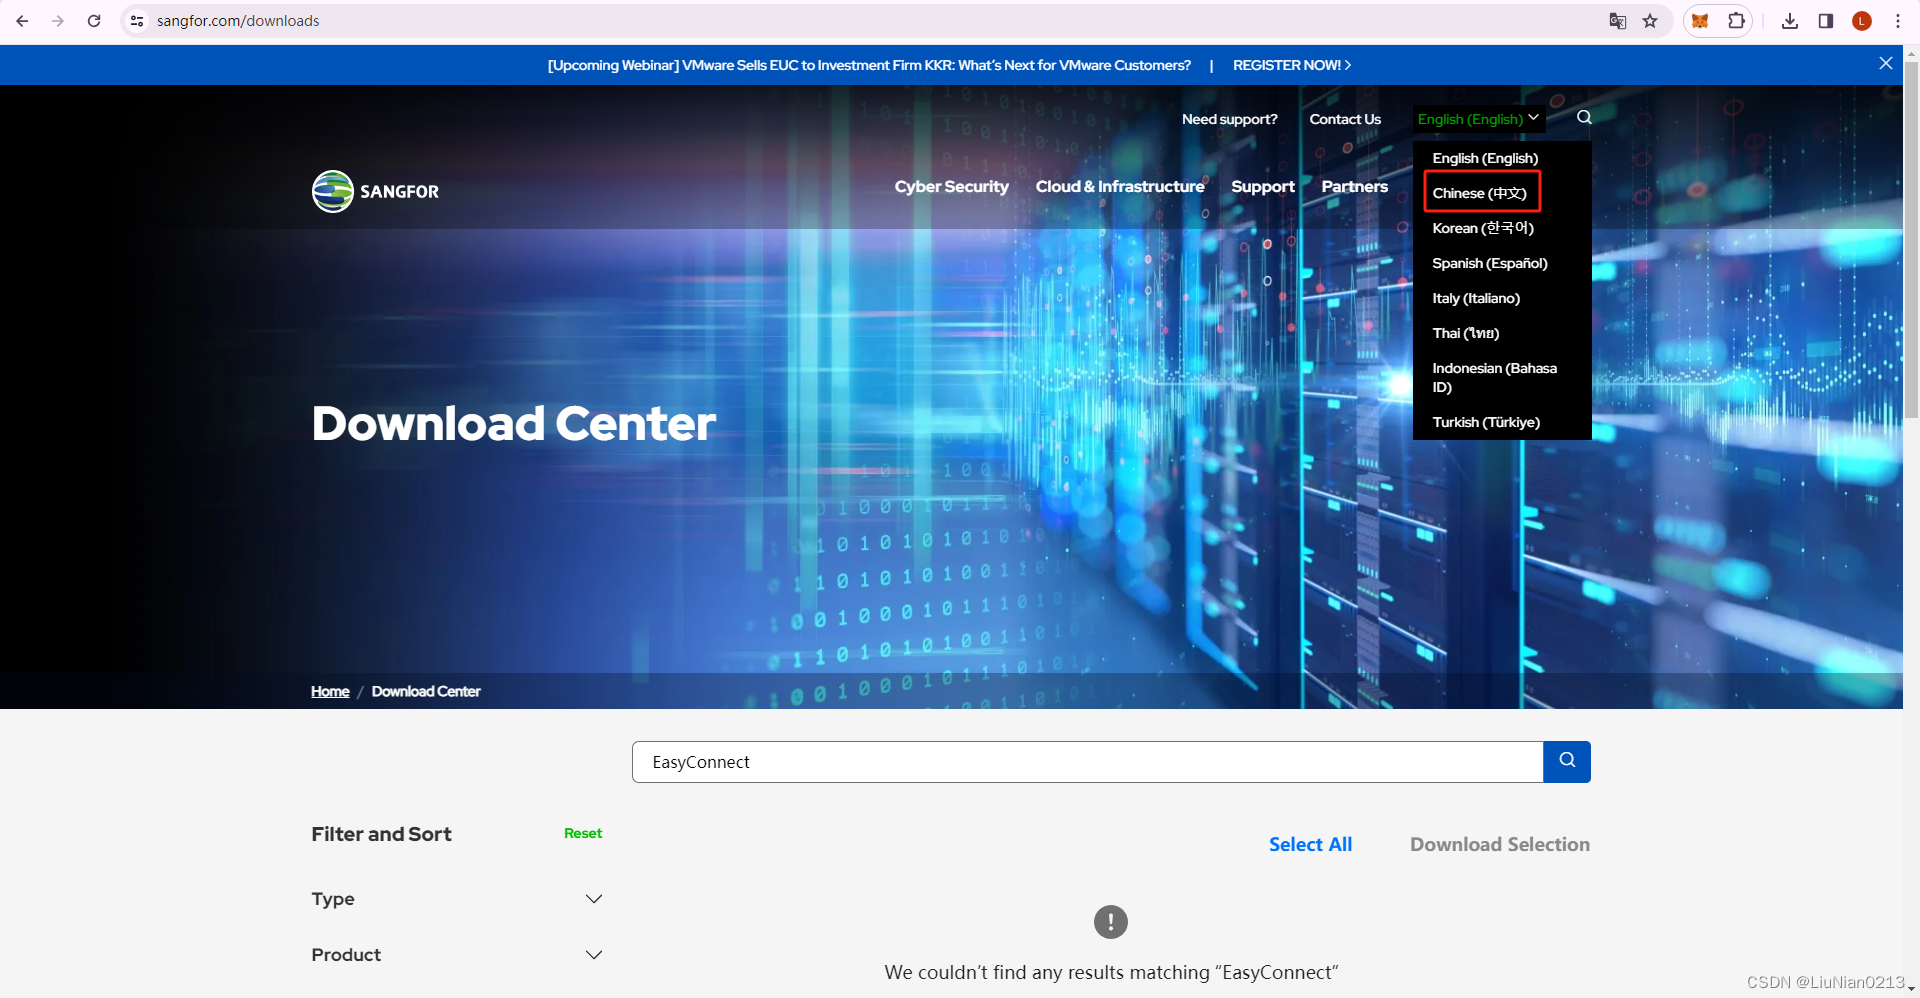1920x998 pixels.
Task: Switch language to Chinese (中文)
Action: point(1480,193)
